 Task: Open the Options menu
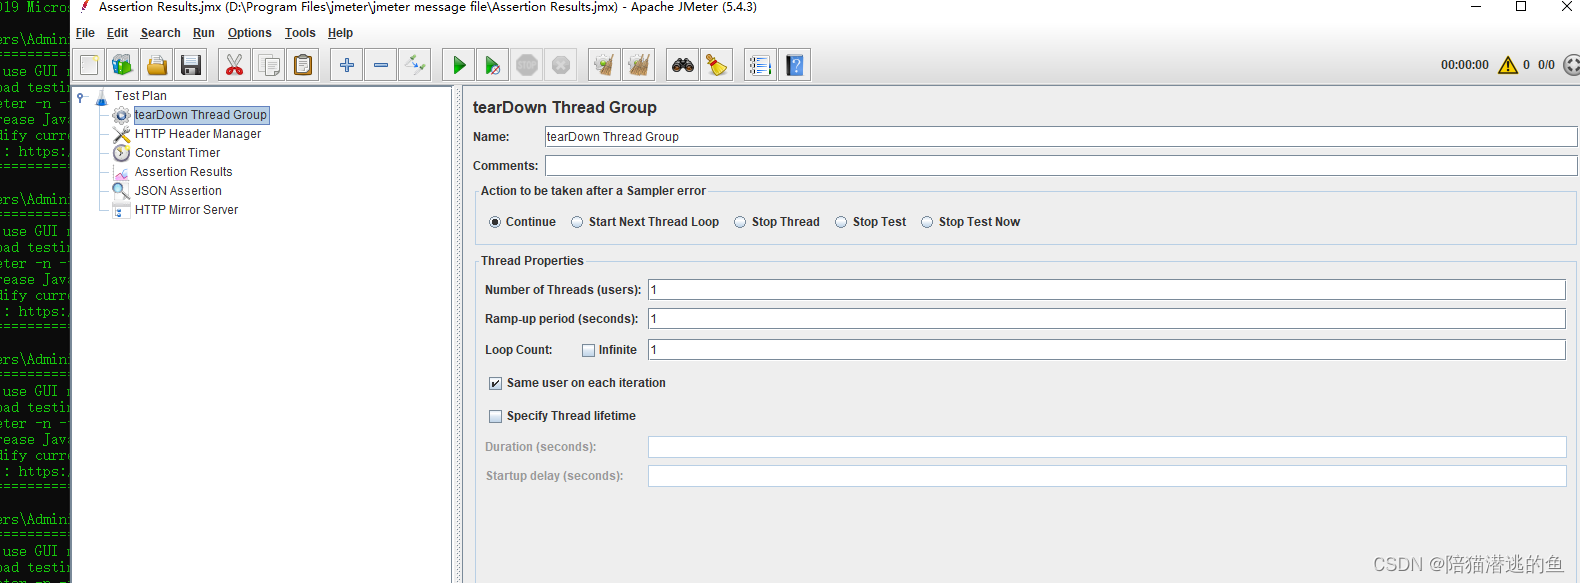(x=249, y=33)
